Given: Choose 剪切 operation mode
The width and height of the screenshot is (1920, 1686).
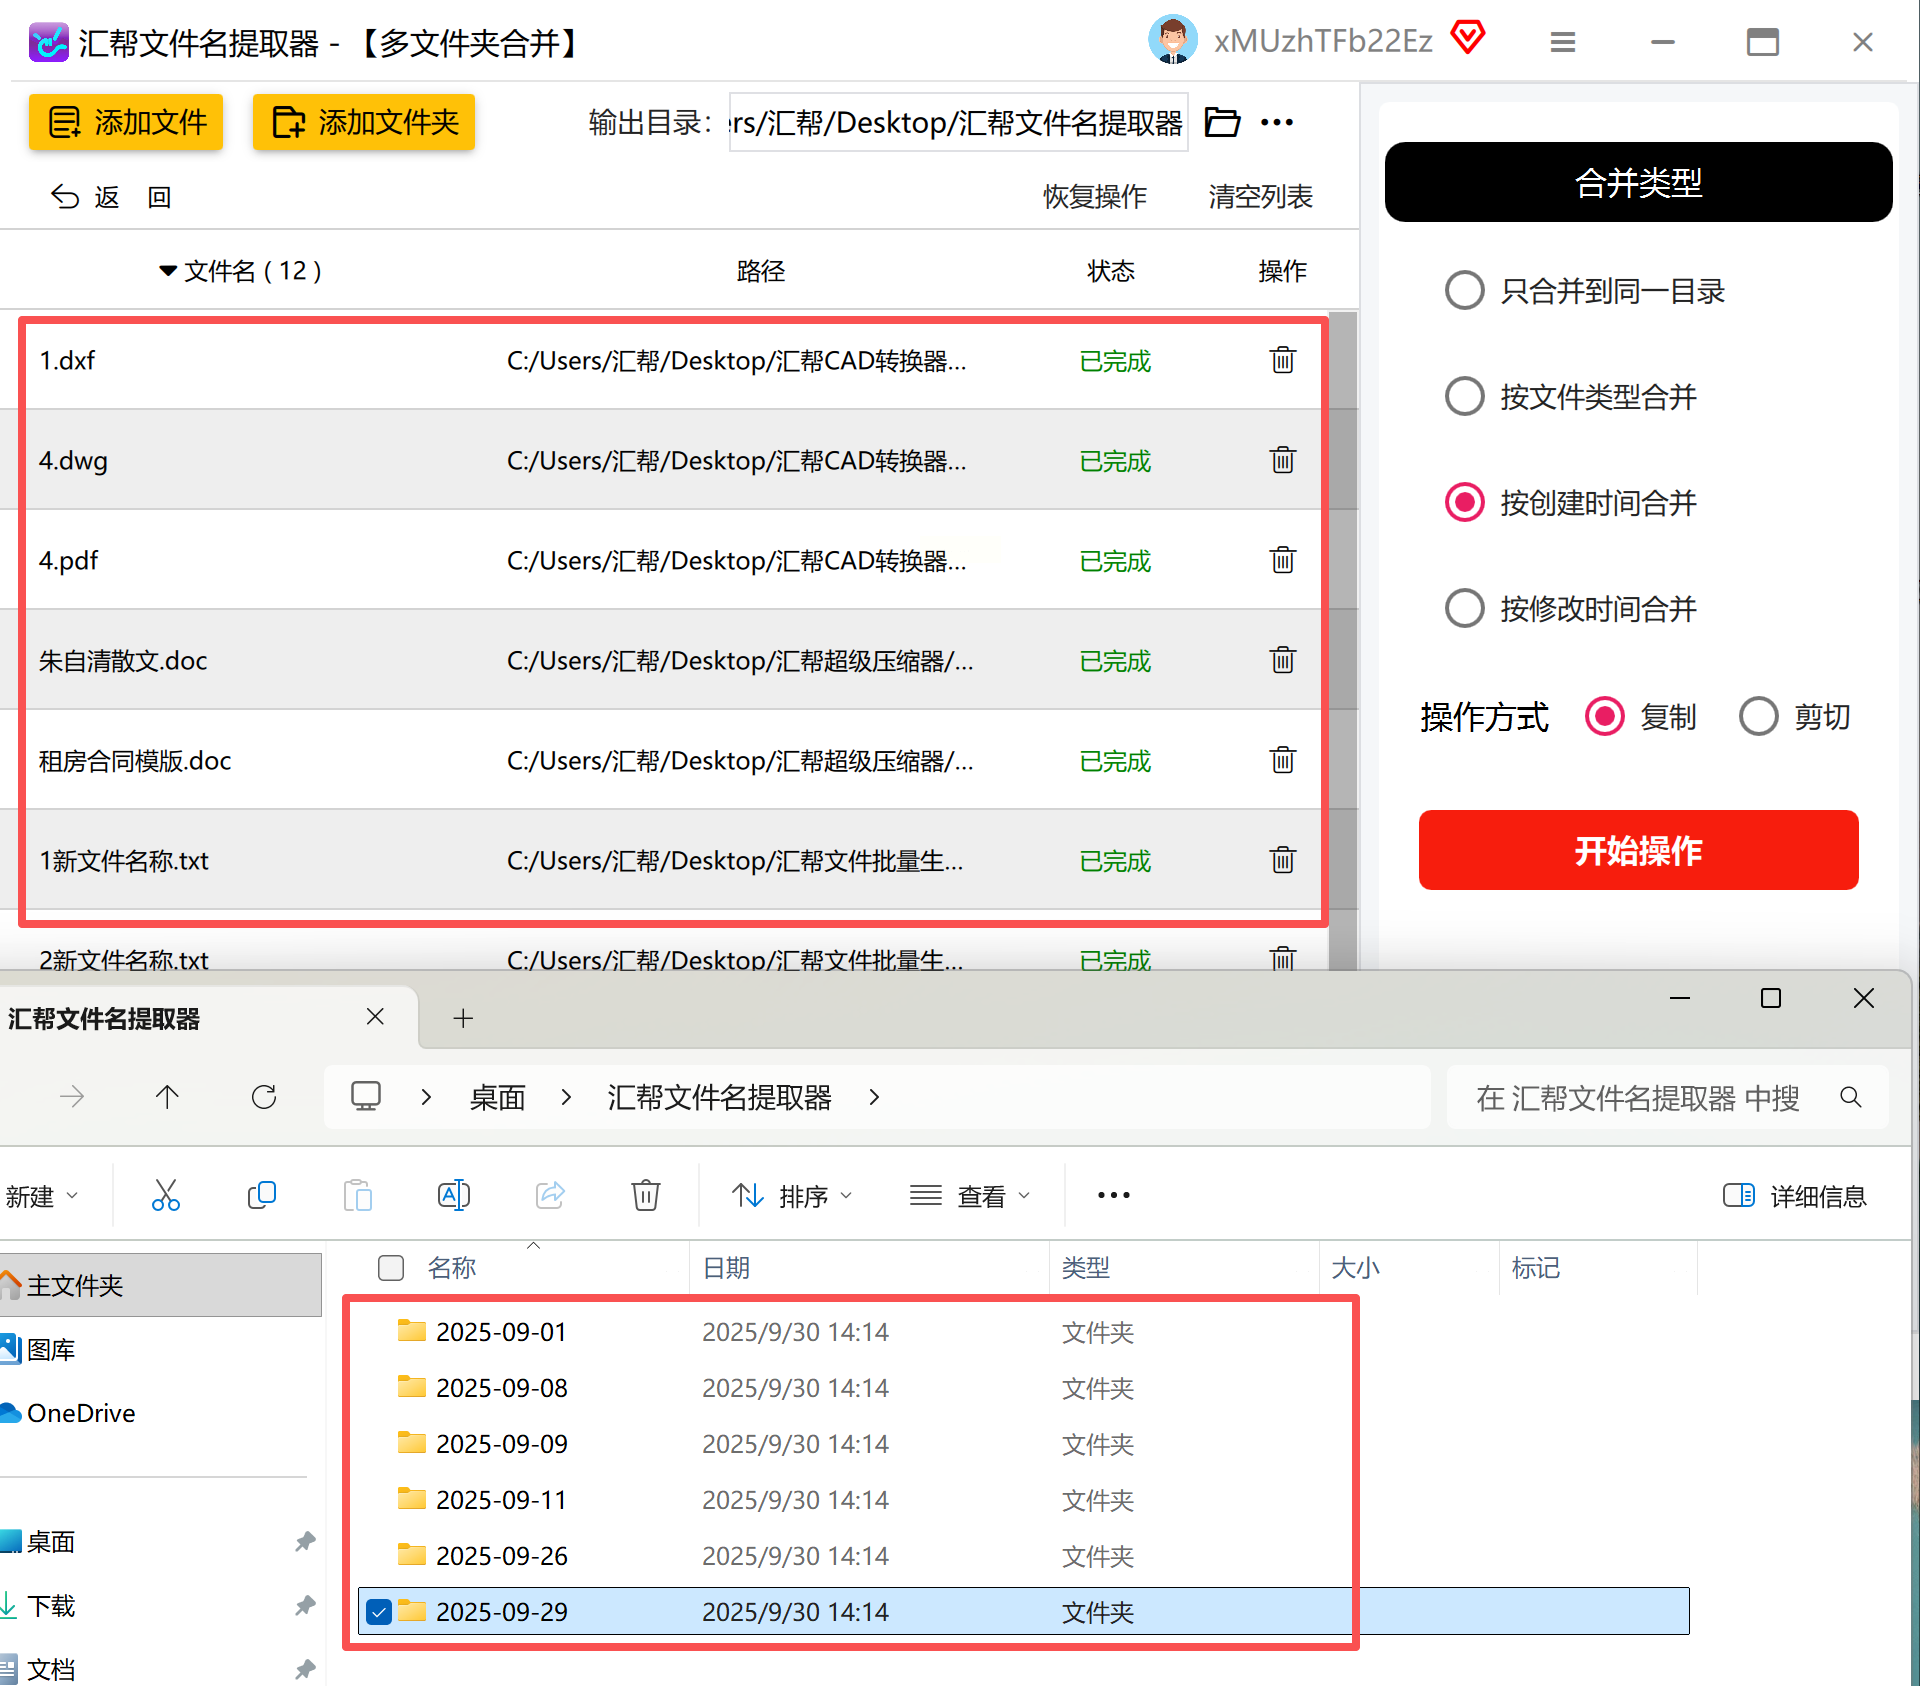Looking at the screenshot, I should (x=1758, y=716).
